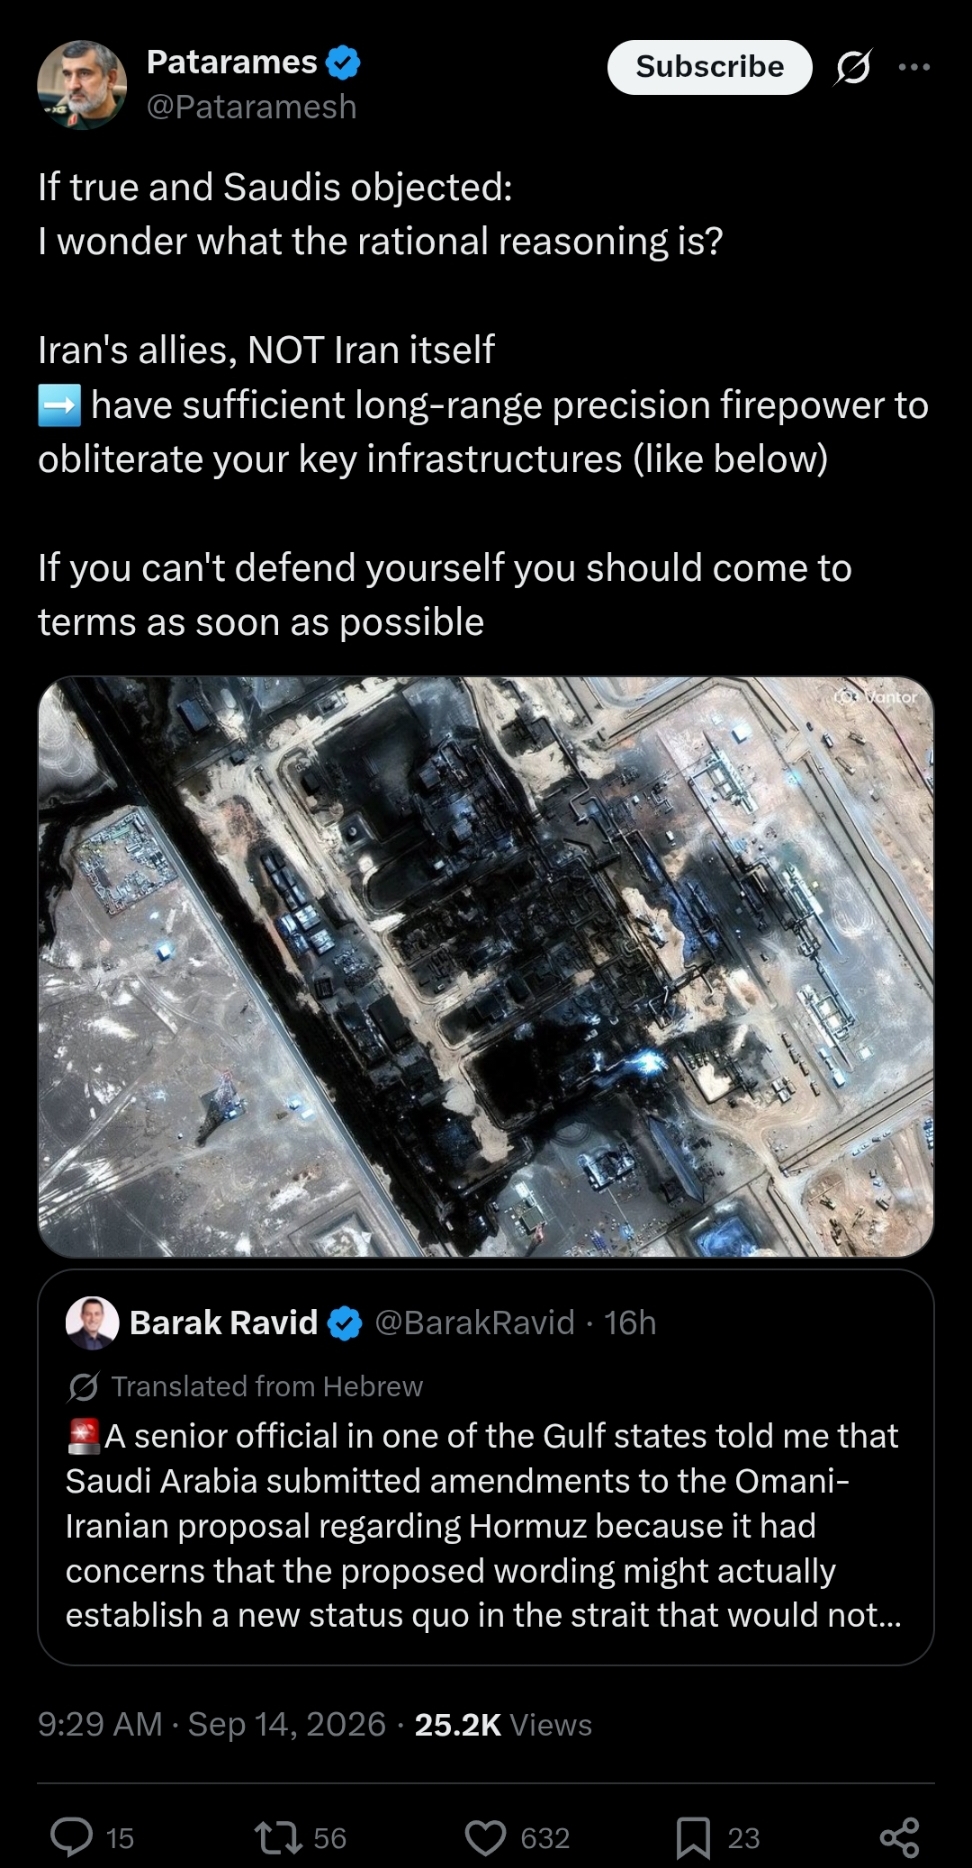Open the @Pataramesh handle
This screenshot has width=972, height=1868.
click(252, 106)
